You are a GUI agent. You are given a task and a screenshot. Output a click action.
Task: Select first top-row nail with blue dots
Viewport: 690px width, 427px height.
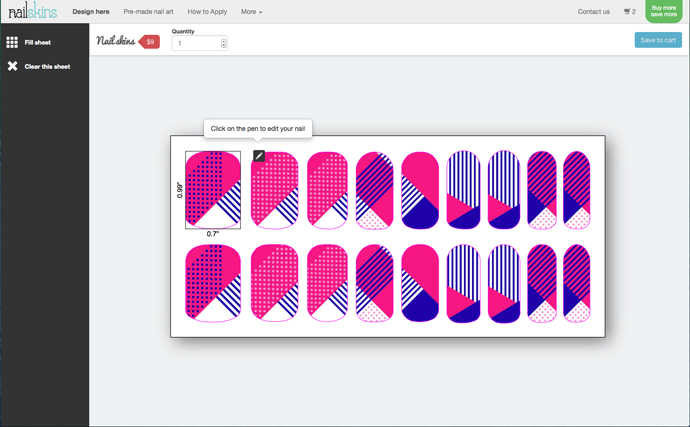(213, 190)
